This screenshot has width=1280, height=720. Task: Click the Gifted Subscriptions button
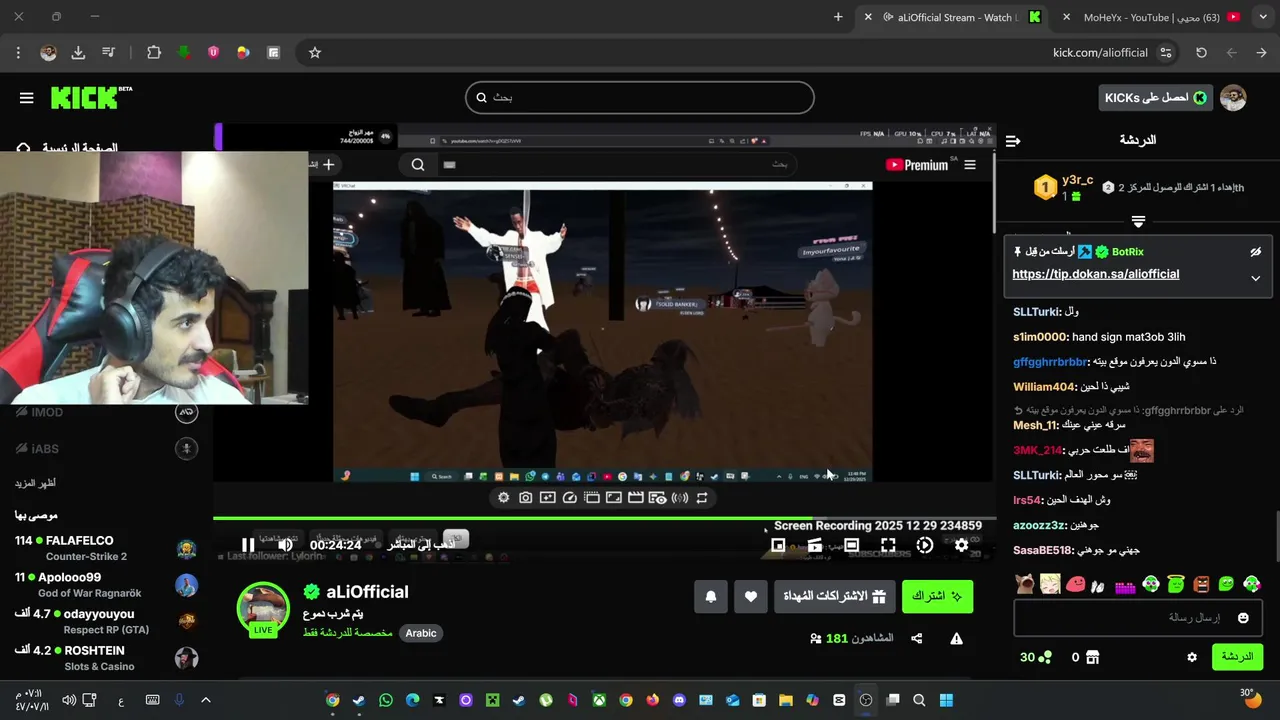[x=834, y=596]
